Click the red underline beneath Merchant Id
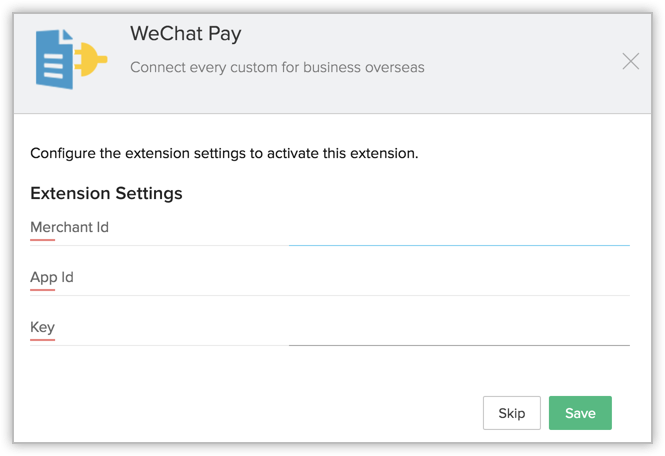Viewport: 665px width, 456px height. pos(42,240)
